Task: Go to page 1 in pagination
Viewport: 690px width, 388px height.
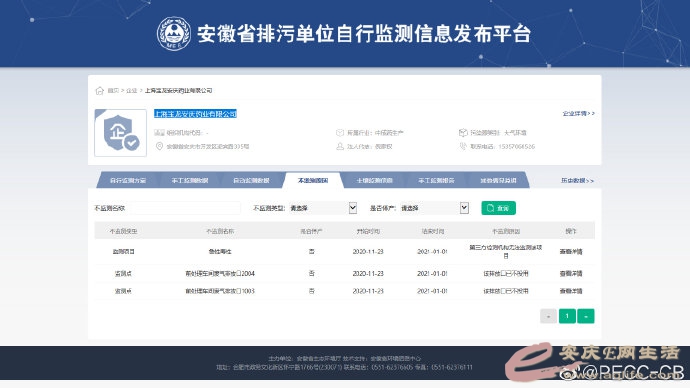Action: (567, 316)
